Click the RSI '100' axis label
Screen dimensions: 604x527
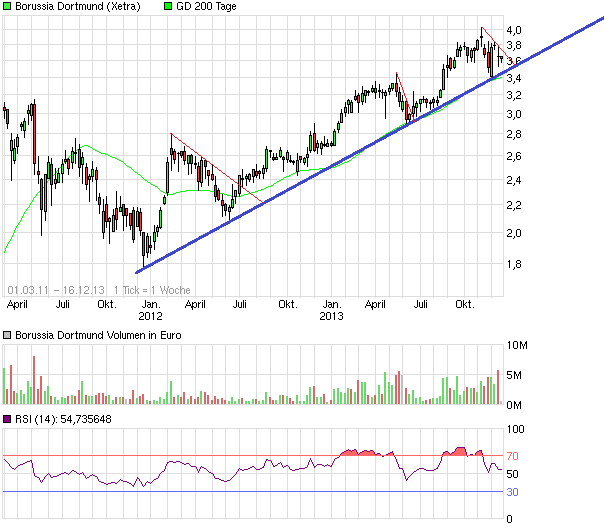515,429
